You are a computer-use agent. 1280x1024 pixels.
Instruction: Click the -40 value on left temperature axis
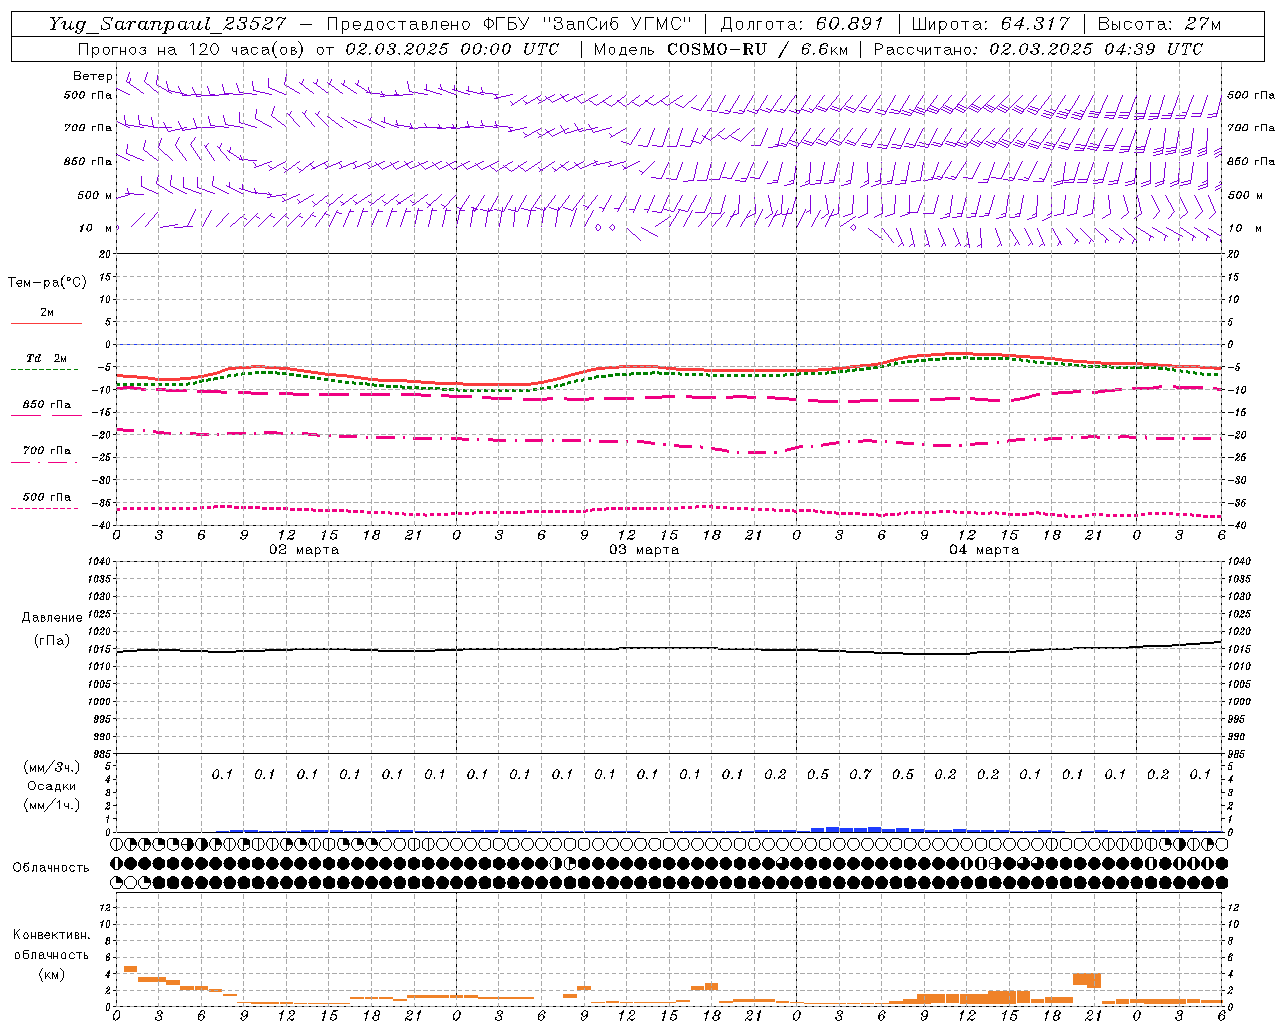100,525
